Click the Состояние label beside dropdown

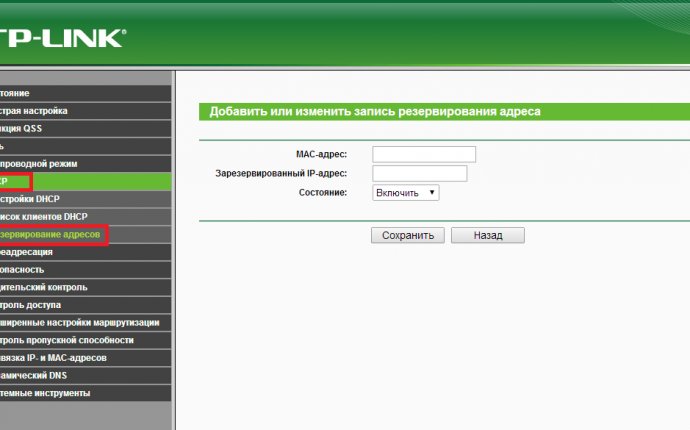pos(323,192)
